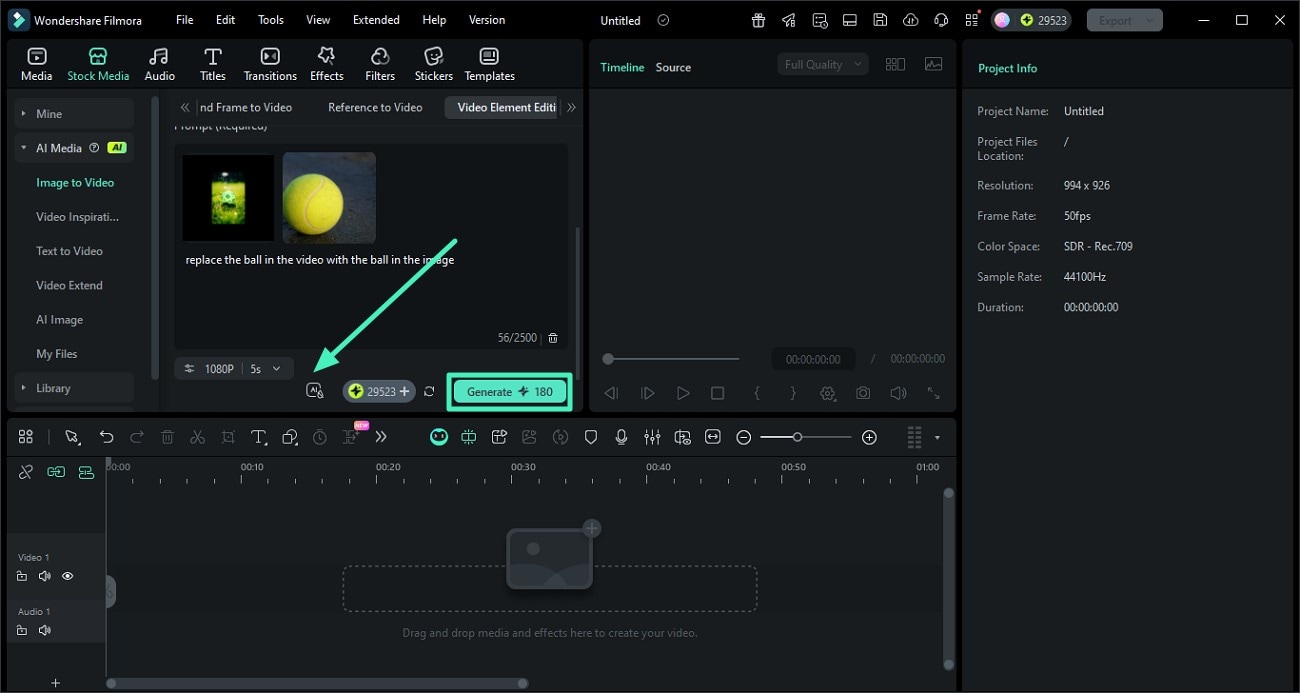The image size is (1300, 693).
Task: Click the Generate 180 button
Action: pyautogui.click(x=509, y=391)
